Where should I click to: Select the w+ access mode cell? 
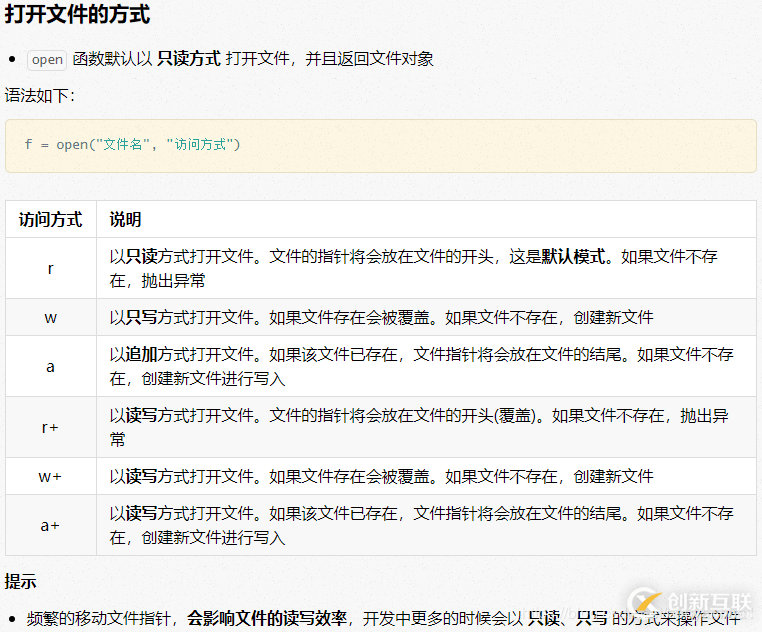coord(51,476)
